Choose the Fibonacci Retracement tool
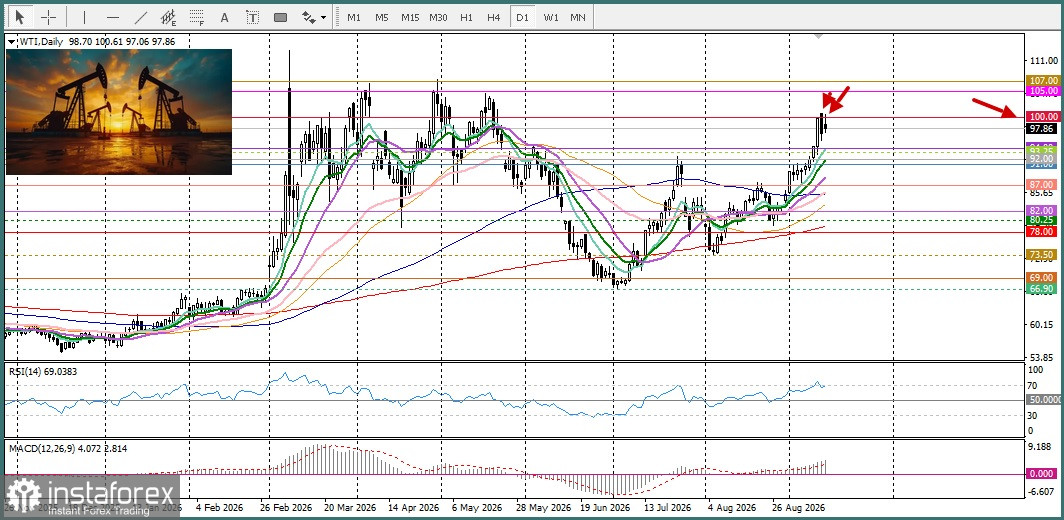 point(197,17)
